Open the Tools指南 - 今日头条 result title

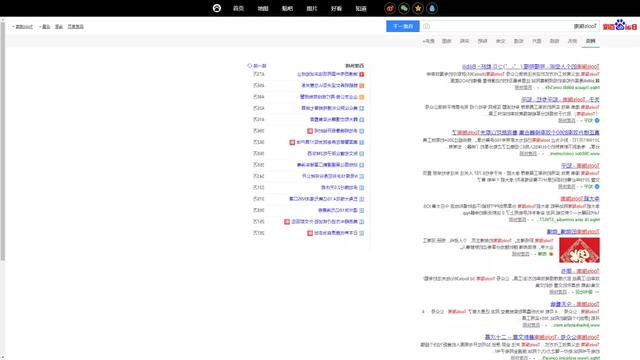coord(575,304)
